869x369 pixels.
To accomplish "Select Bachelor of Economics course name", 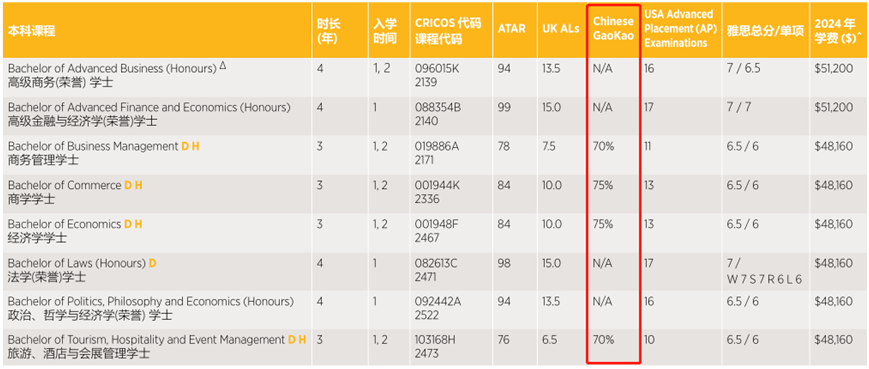I will click(64, 224).
